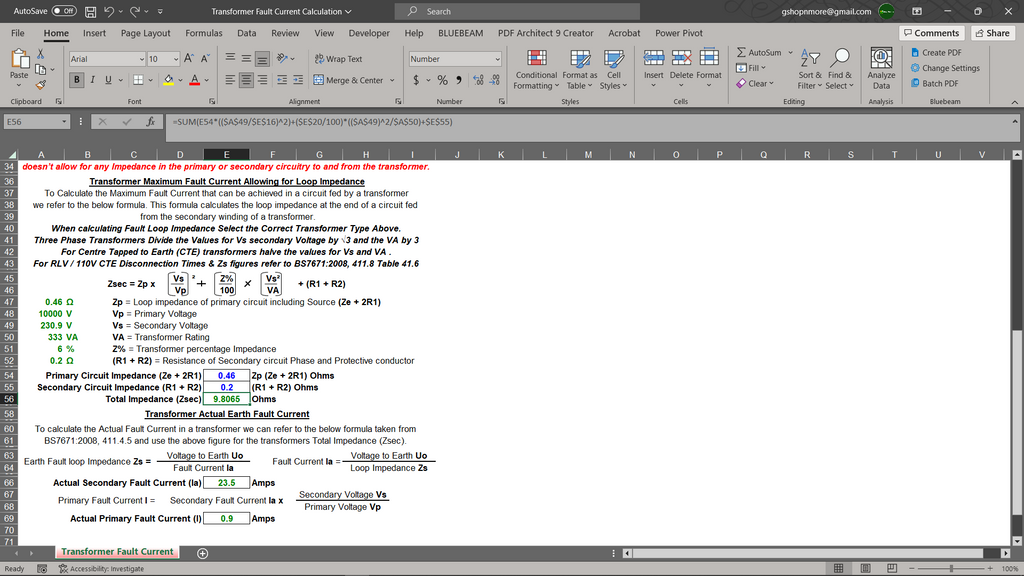Click the horizontal scrollbar
The height and width of the screenshot is (576, 1024).
[808, 553]
